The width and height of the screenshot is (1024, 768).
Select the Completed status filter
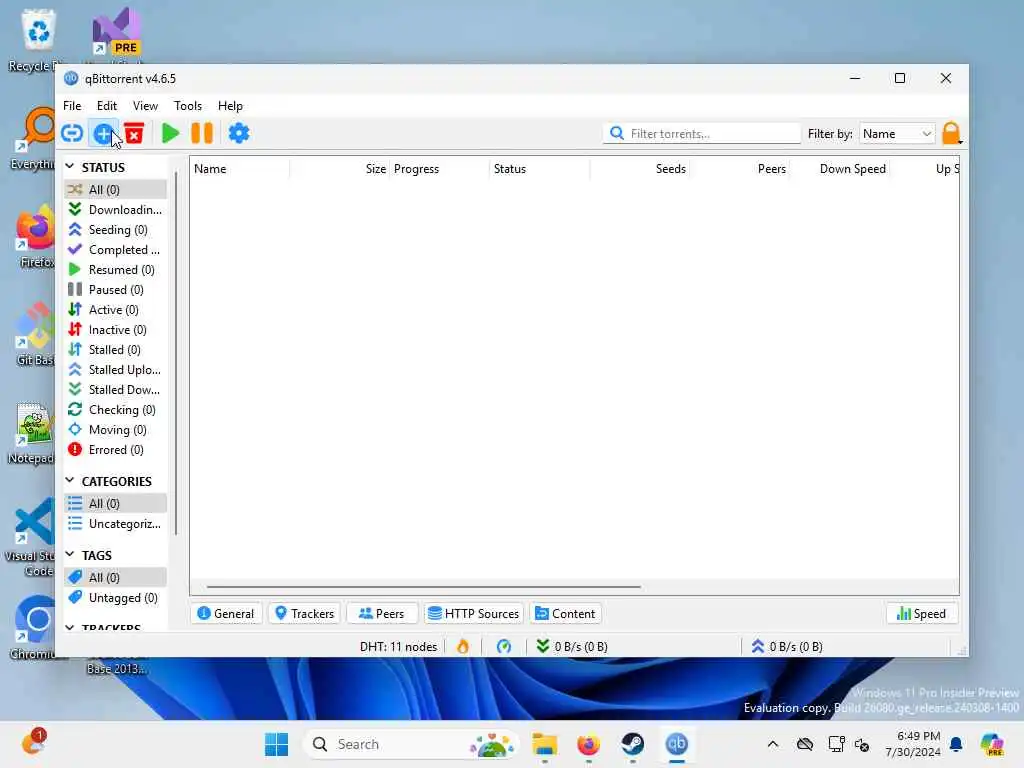click(x=116, y=250)
